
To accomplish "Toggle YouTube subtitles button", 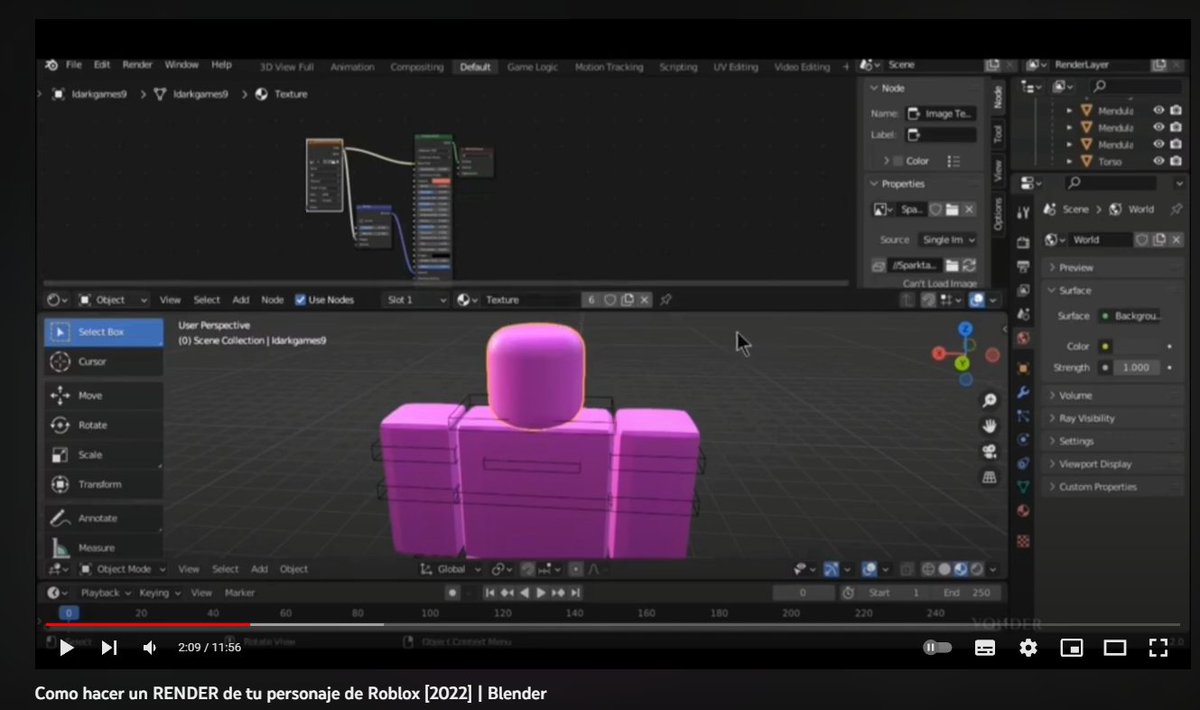I will (x=985, y=648).
